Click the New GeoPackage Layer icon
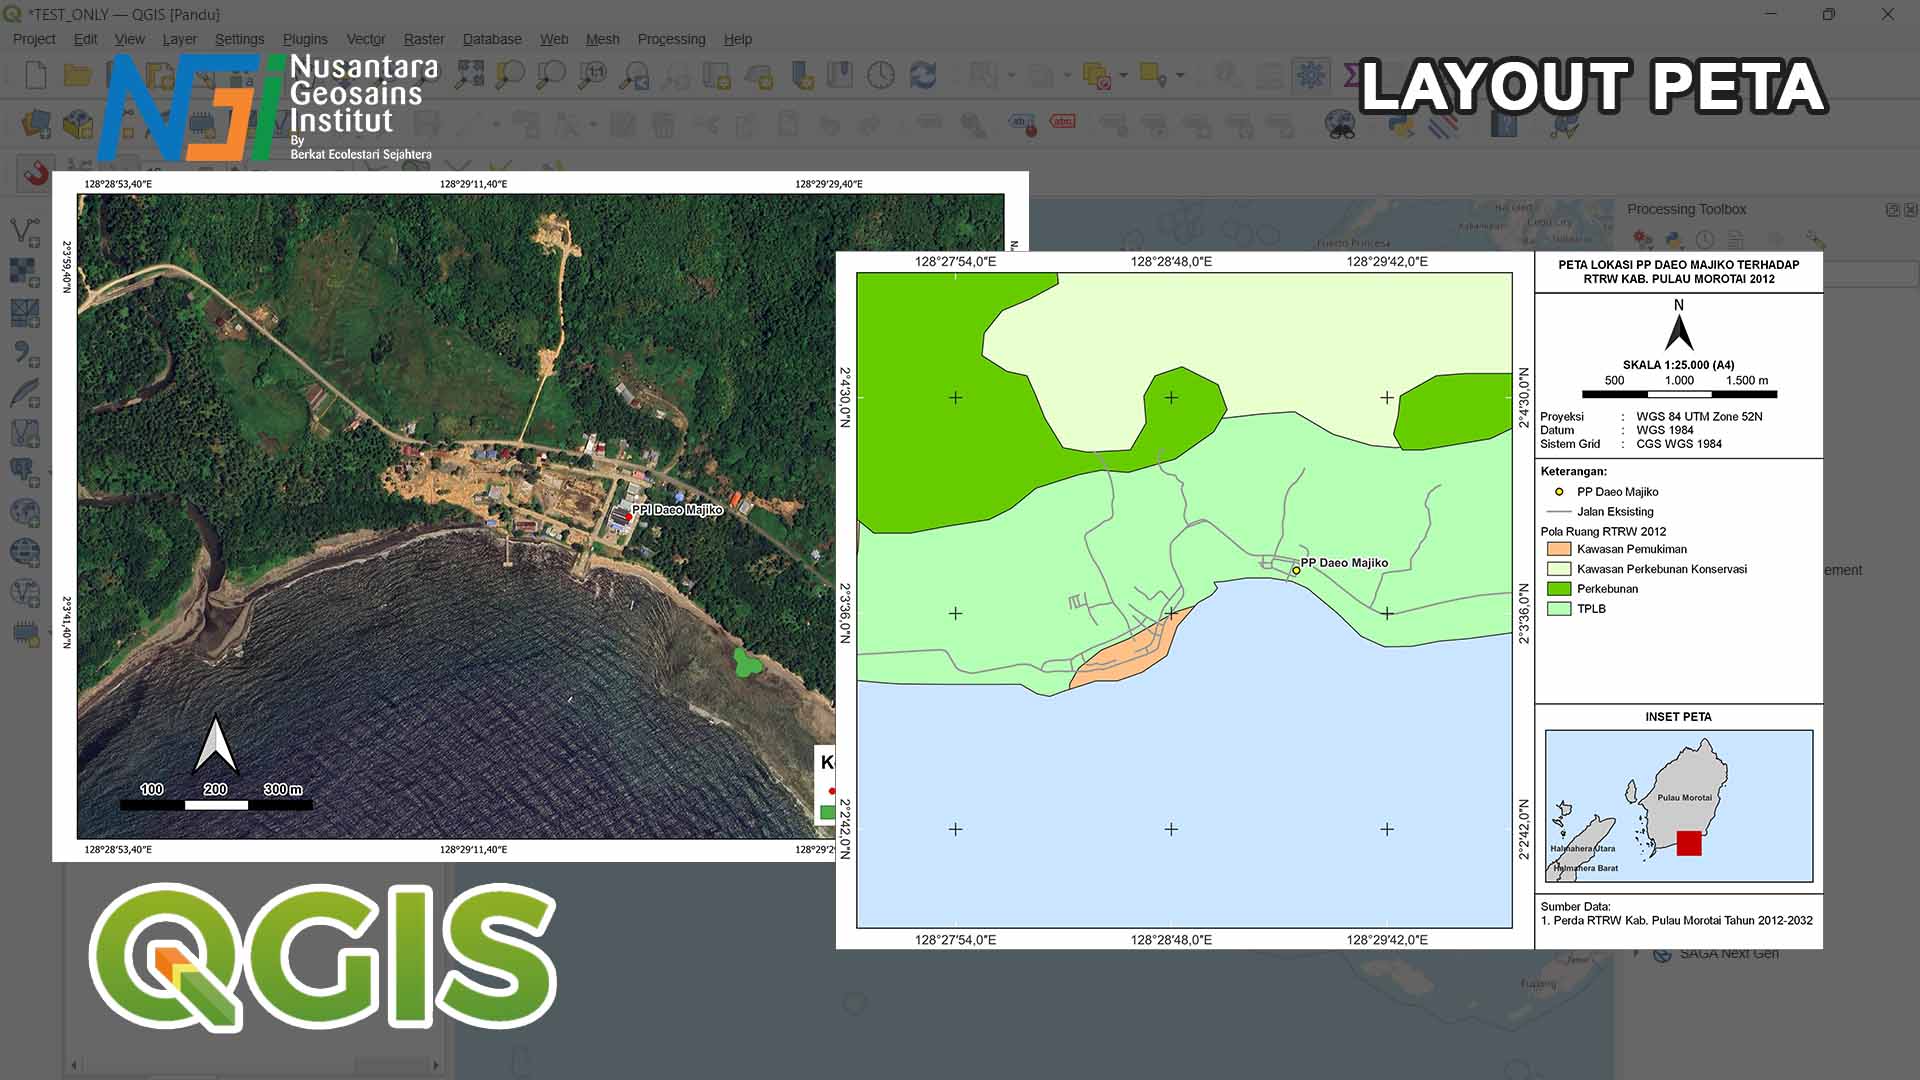This screenshot has width=1920, height=1080. click(x=78, y=125)
